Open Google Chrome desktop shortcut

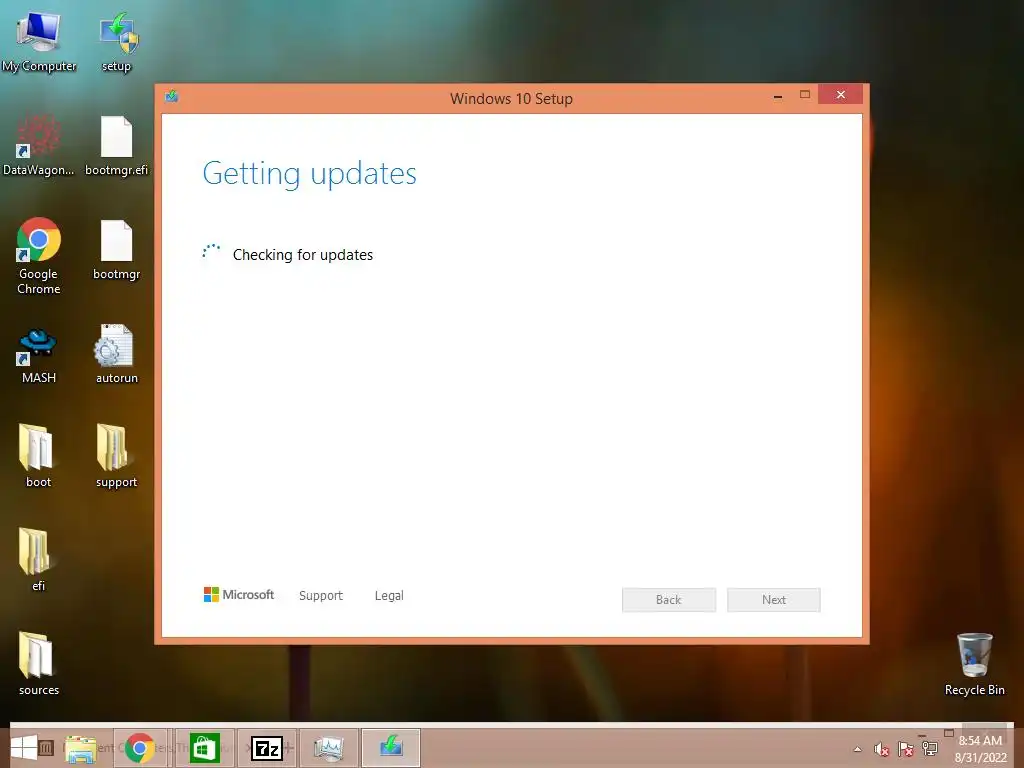click(x=39, y=256)
